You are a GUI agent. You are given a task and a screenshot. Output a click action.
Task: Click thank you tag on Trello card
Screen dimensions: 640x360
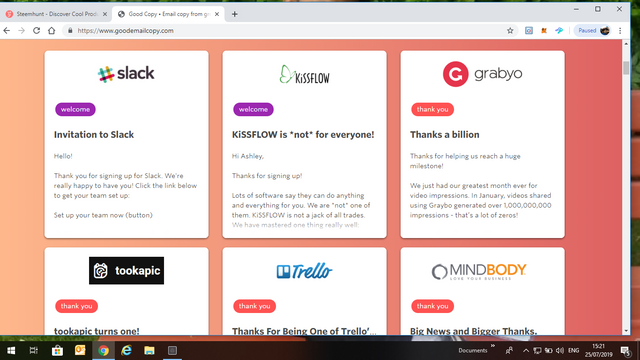254,306
